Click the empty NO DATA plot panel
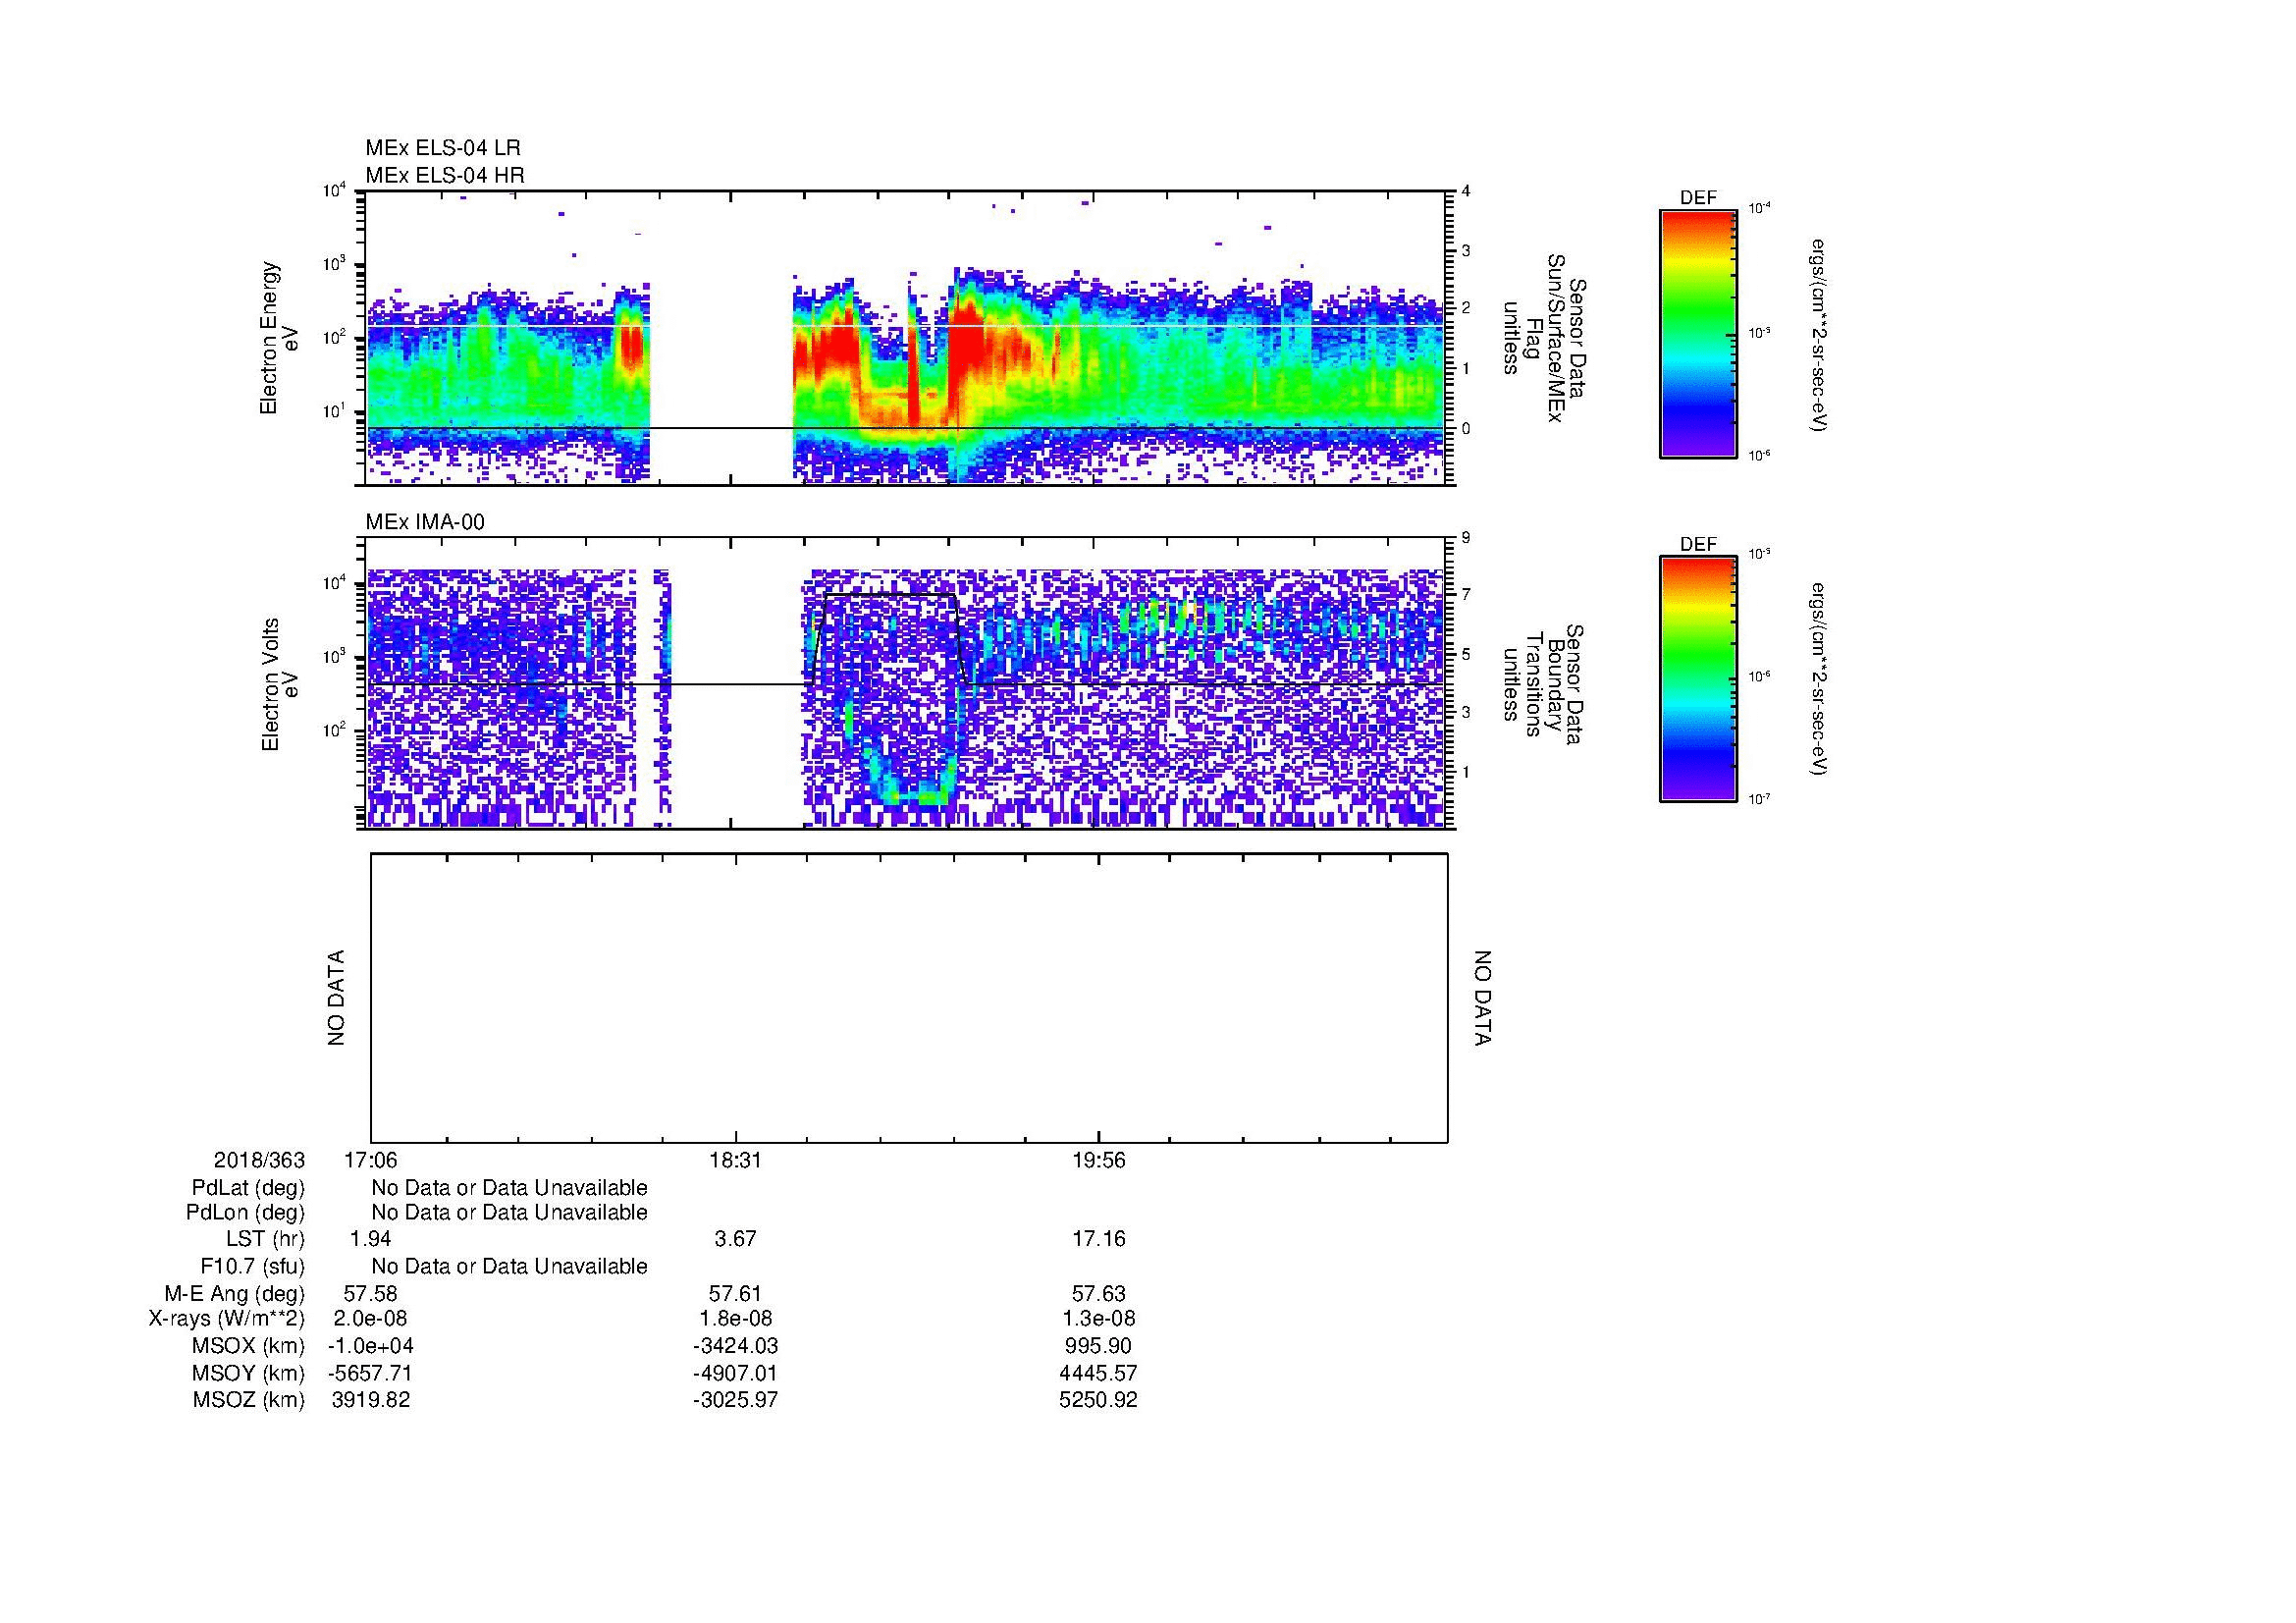Screen dimensions: 2296x1623 (x=909, y=998)
